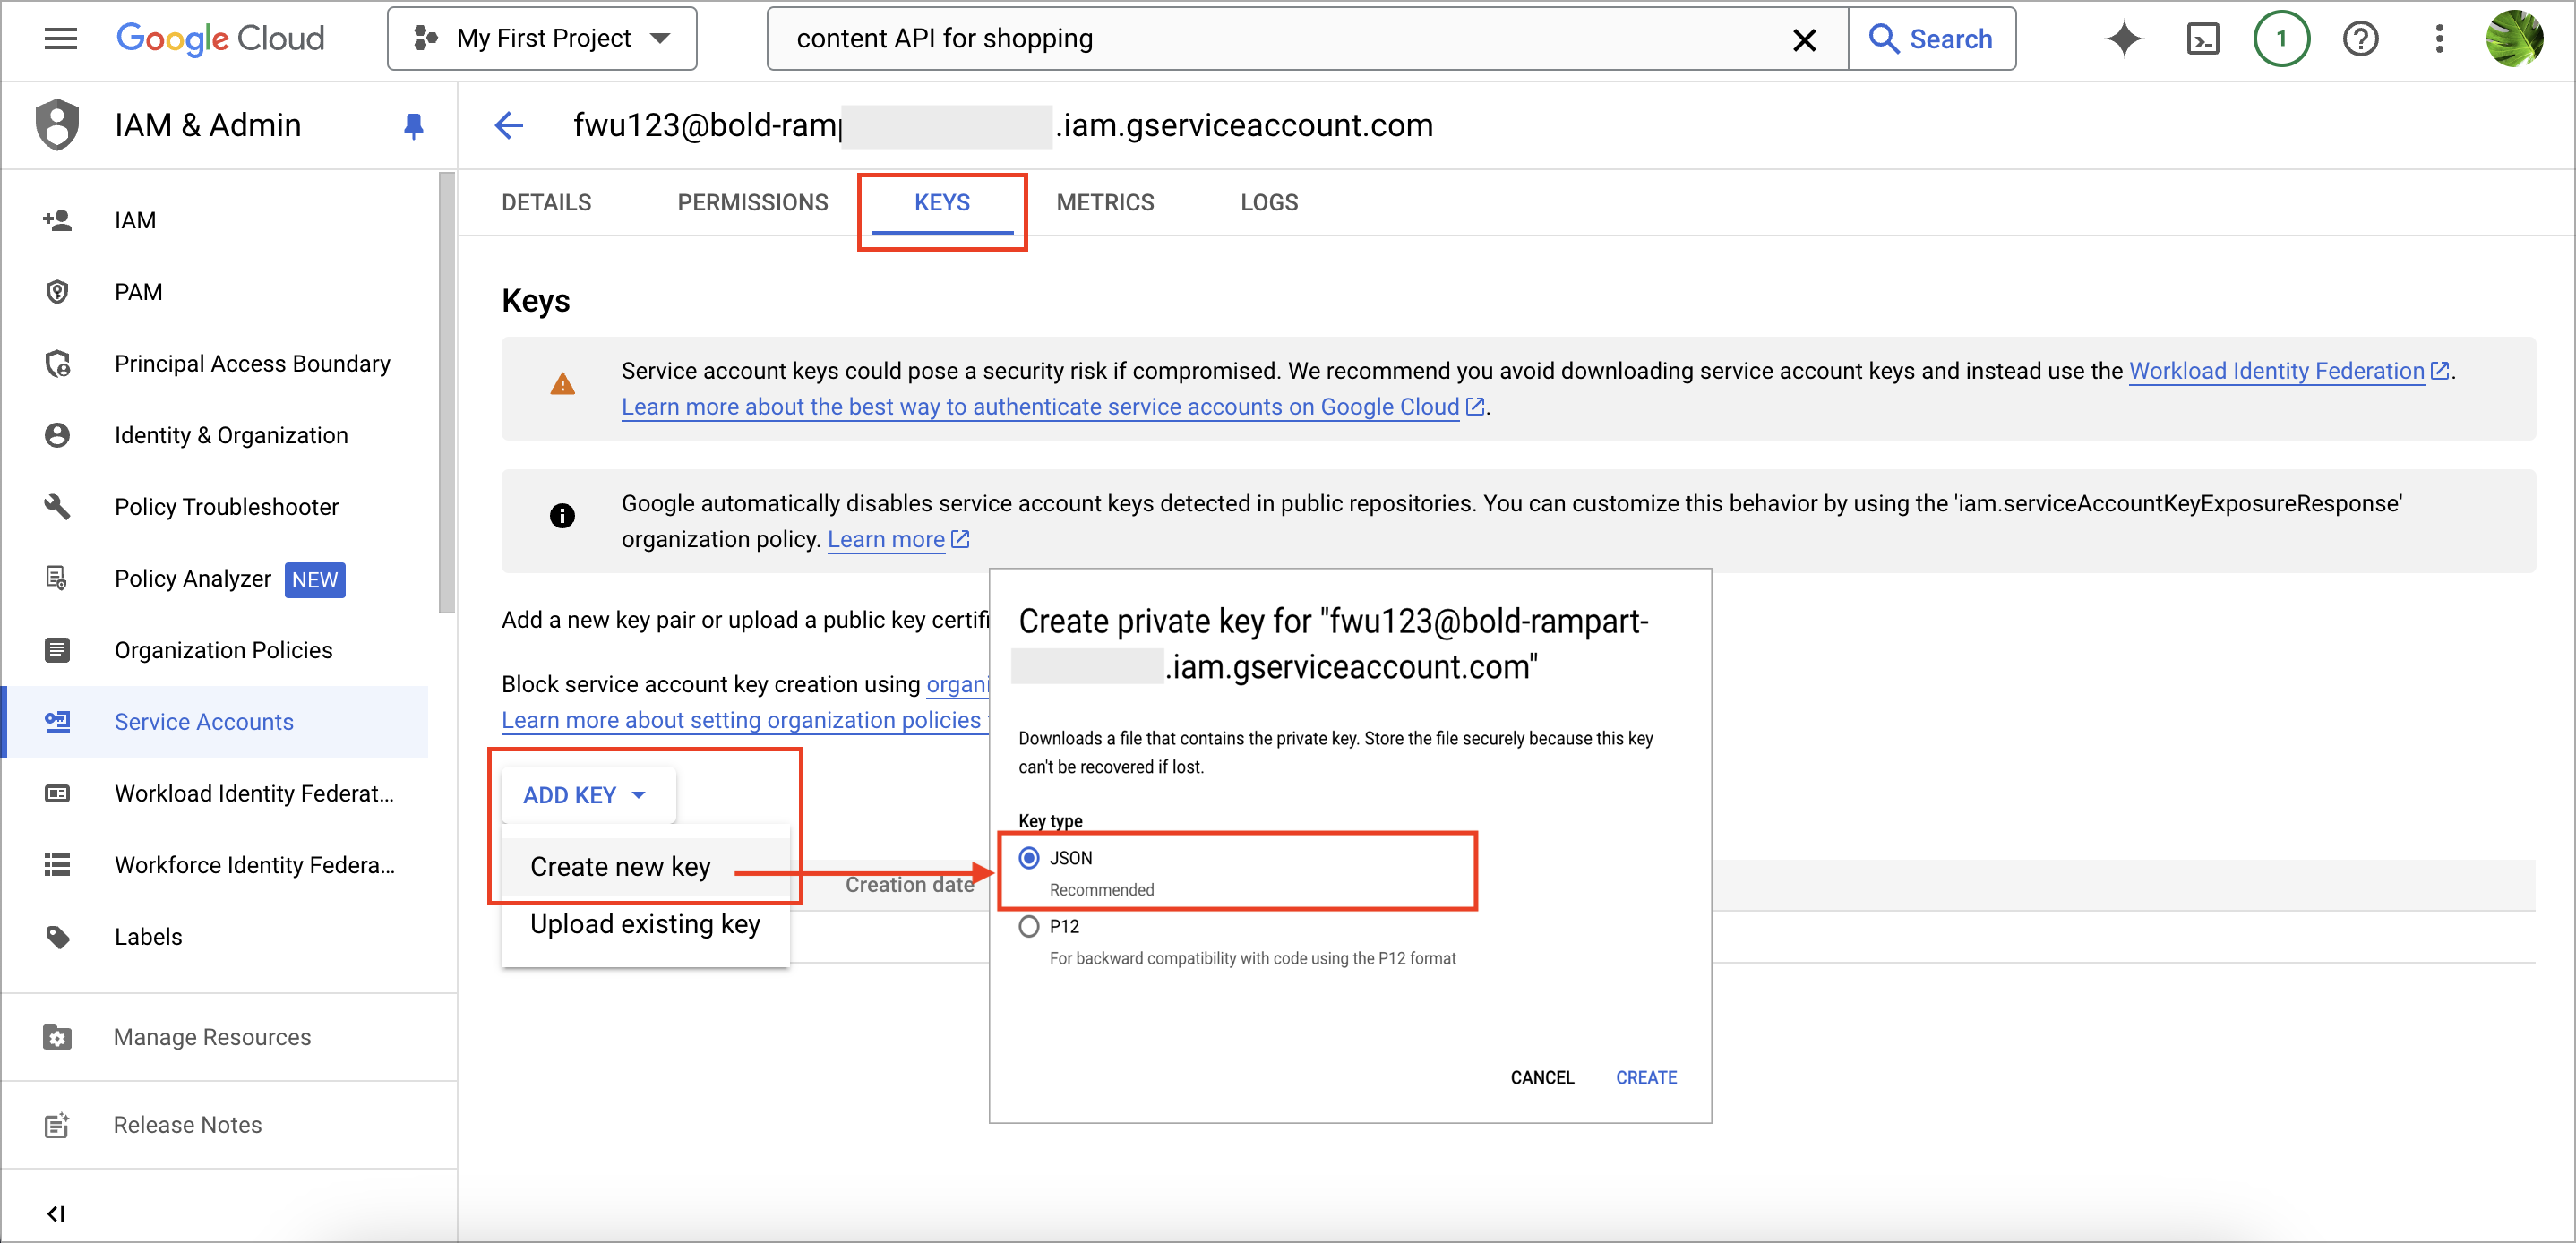
Task: Switch to the DETAILS tab
Action: tap(546, 203)
